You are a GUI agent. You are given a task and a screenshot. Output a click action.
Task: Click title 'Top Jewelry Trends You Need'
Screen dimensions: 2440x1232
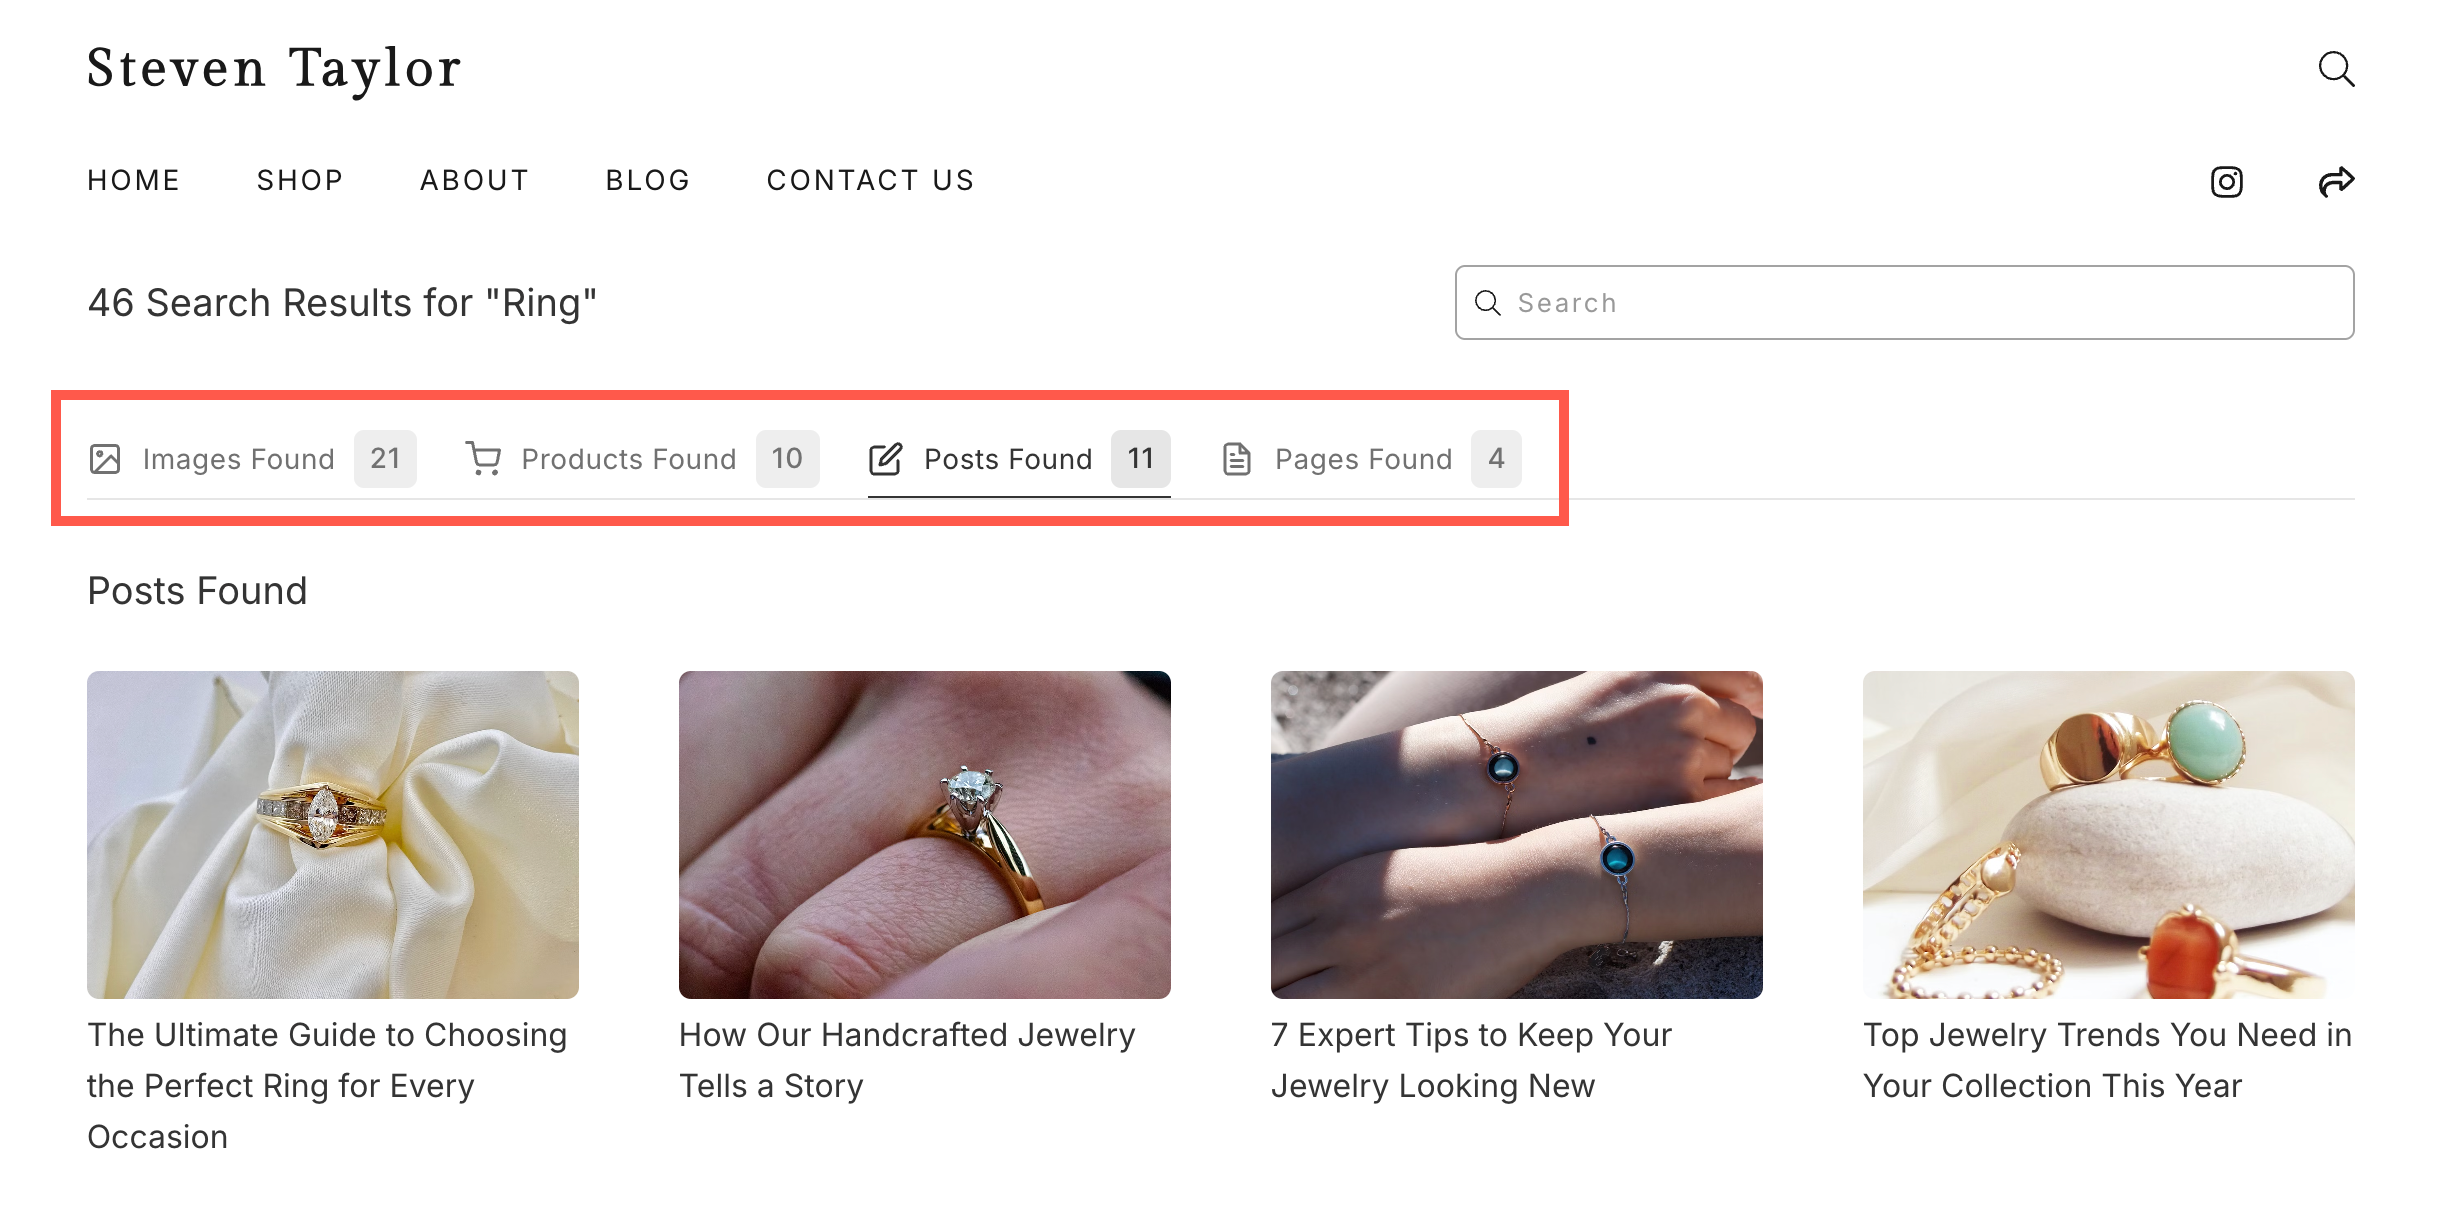[x=2108, y=1060]
